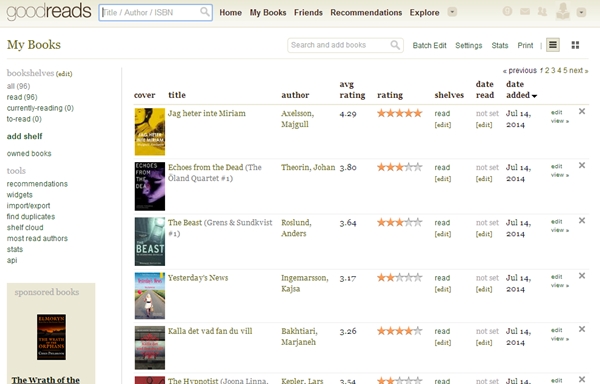Click the Print link
Viewport: 600px width, 384px height.
pyautogui.click(x=525, y=46)
